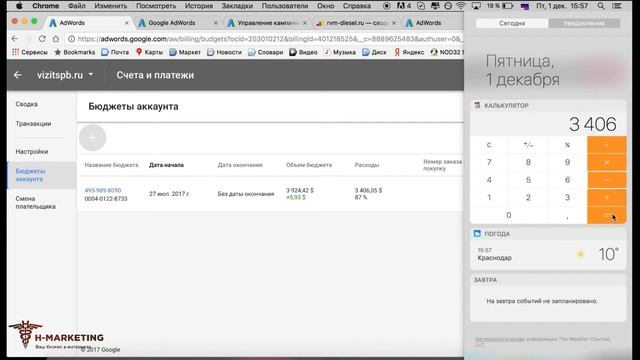Close the first AdWords tab

pyautogui.click(x=127, y=23)
